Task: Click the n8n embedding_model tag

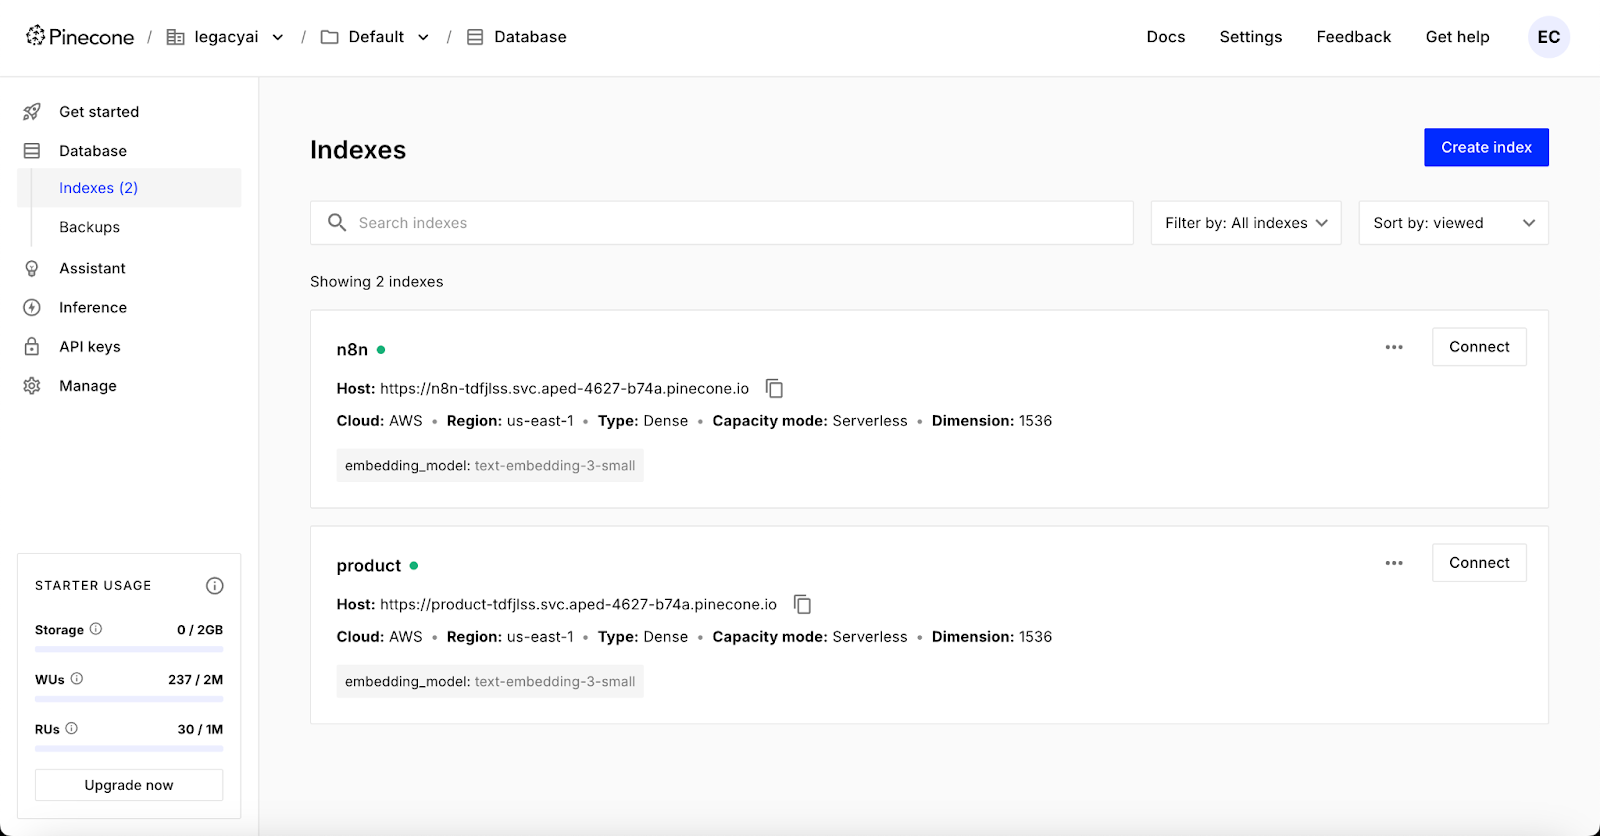Action: (x=490, y=466)
